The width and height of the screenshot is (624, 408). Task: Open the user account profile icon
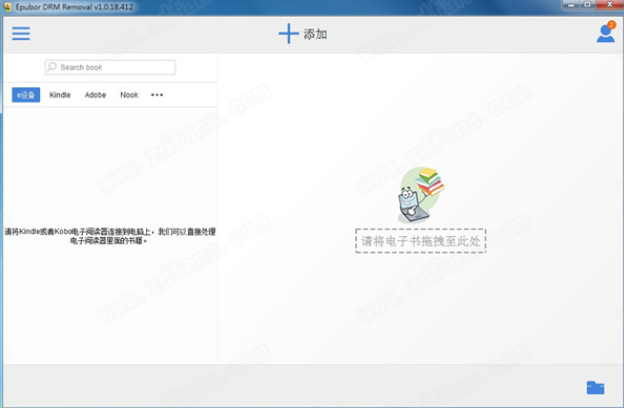click(x=605, y=34)
